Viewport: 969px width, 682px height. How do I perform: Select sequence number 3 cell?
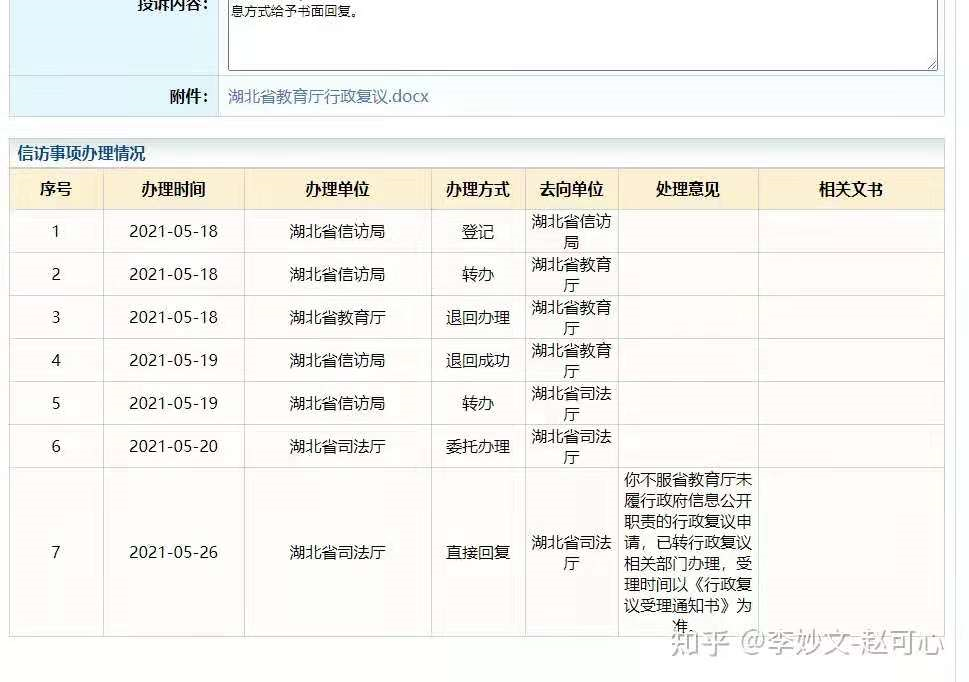(56, 318)
